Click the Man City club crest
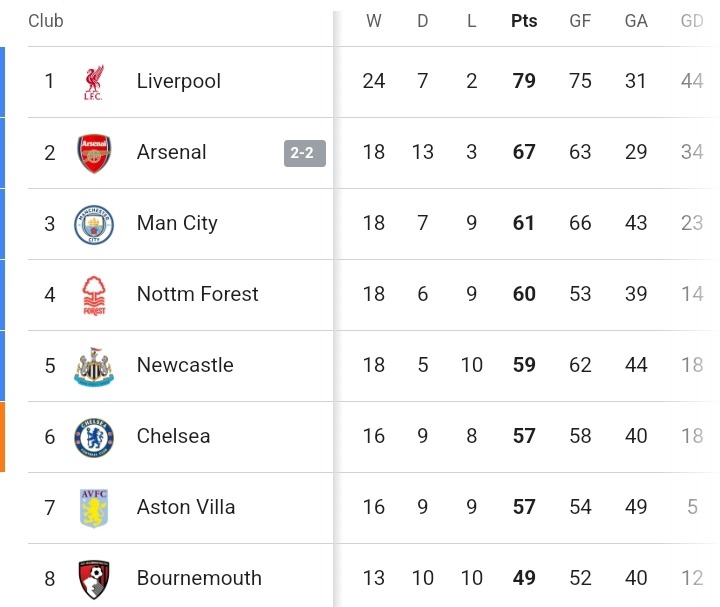This screenshot has width=720, height=607. (x=94, y=225)
